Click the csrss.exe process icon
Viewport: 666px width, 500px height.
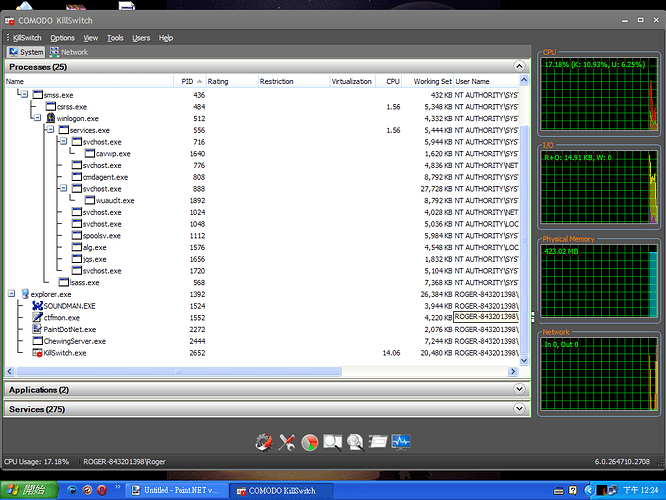(51, 106)
